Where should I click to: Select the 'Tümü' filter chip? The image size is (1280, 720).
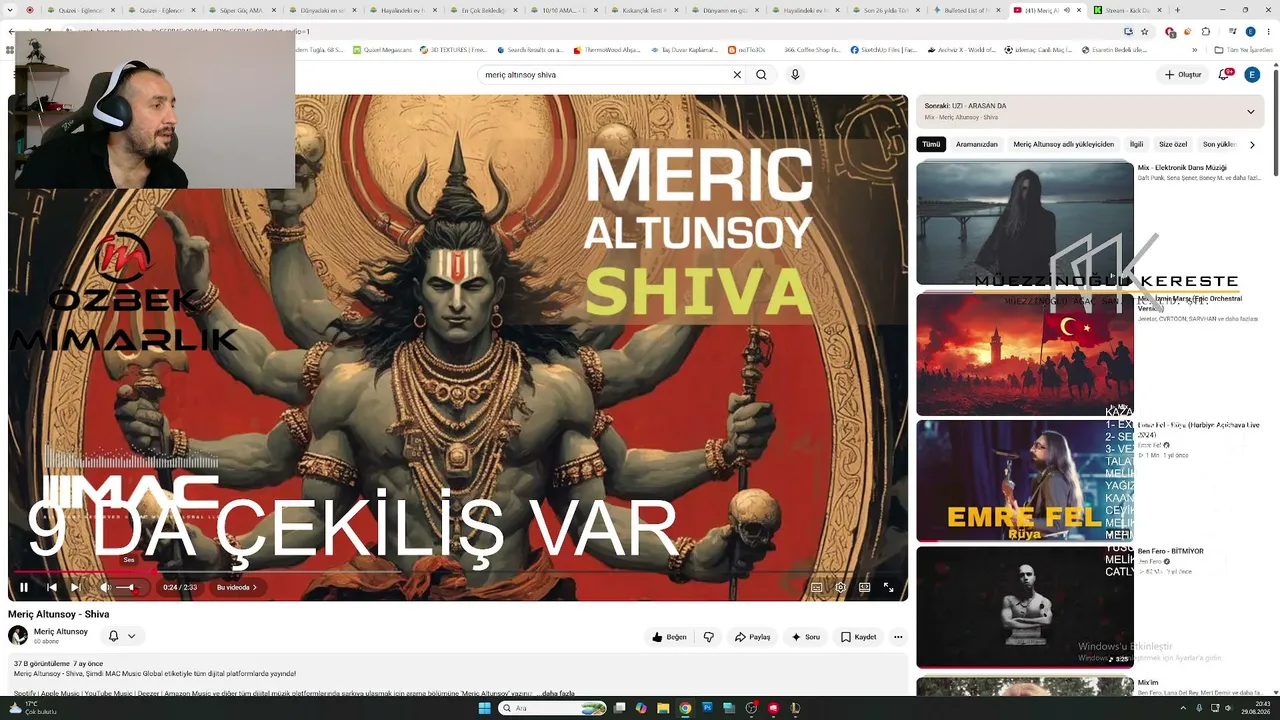tap(931, 144)
